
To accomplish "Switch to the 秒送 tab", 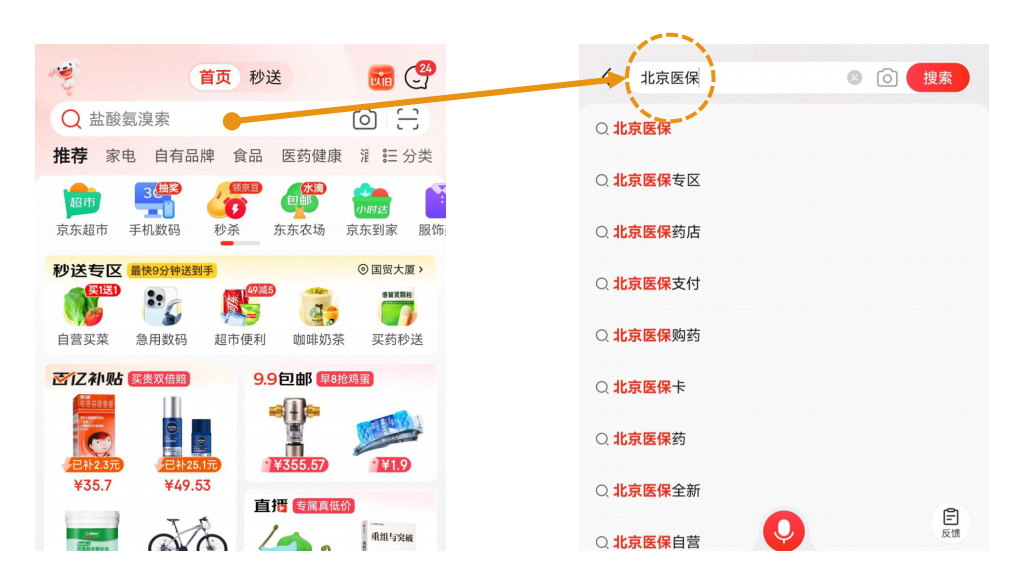I will coord(265,77).
